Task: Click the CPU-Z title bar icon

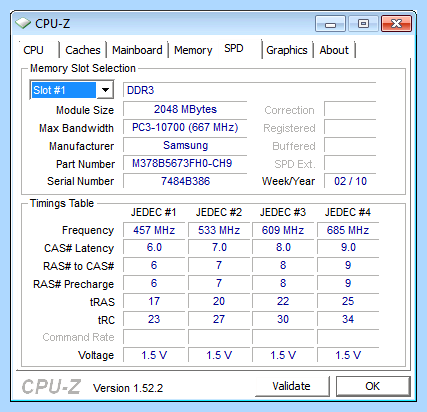Action: [x=23, y=23]
